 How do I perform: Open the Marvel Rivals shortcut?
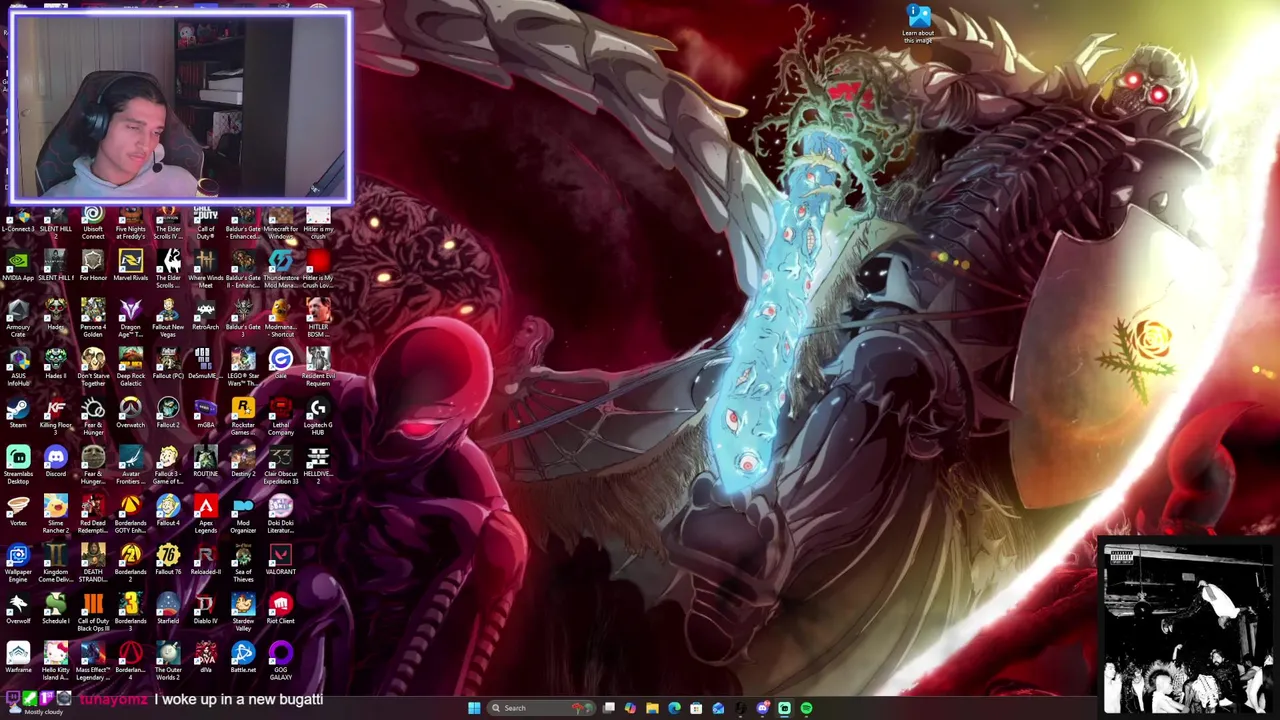point(130,267)
